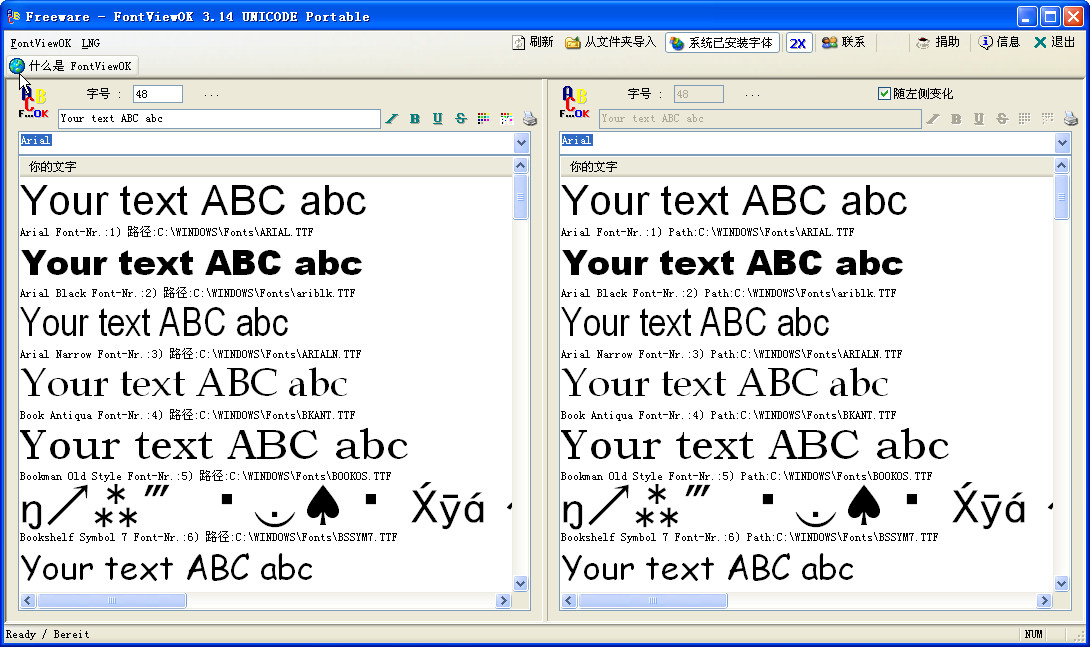
Task: Show system installed fonts (系统已安装字体)
Action: (x=722, y=43)
